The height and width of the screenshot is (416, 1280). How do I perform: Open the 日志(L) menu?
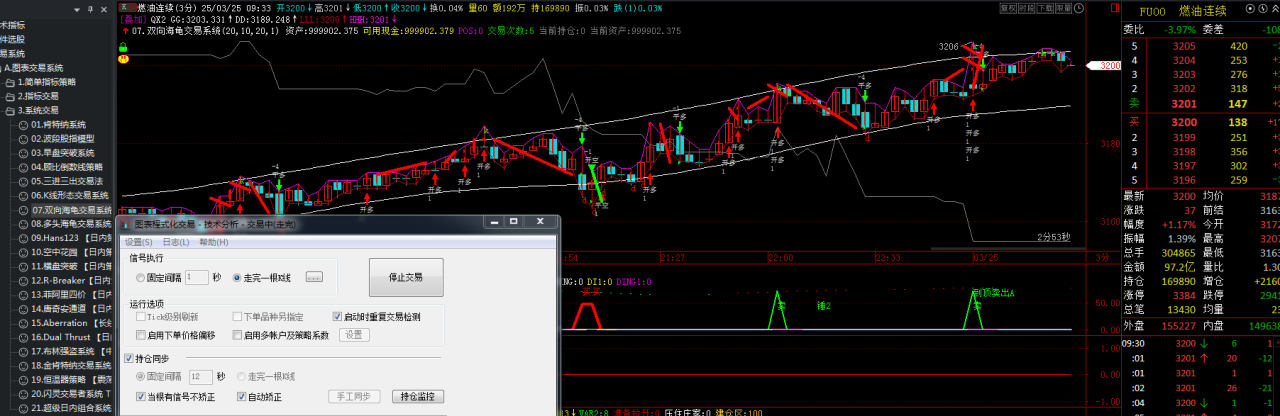tap(176, 242)
